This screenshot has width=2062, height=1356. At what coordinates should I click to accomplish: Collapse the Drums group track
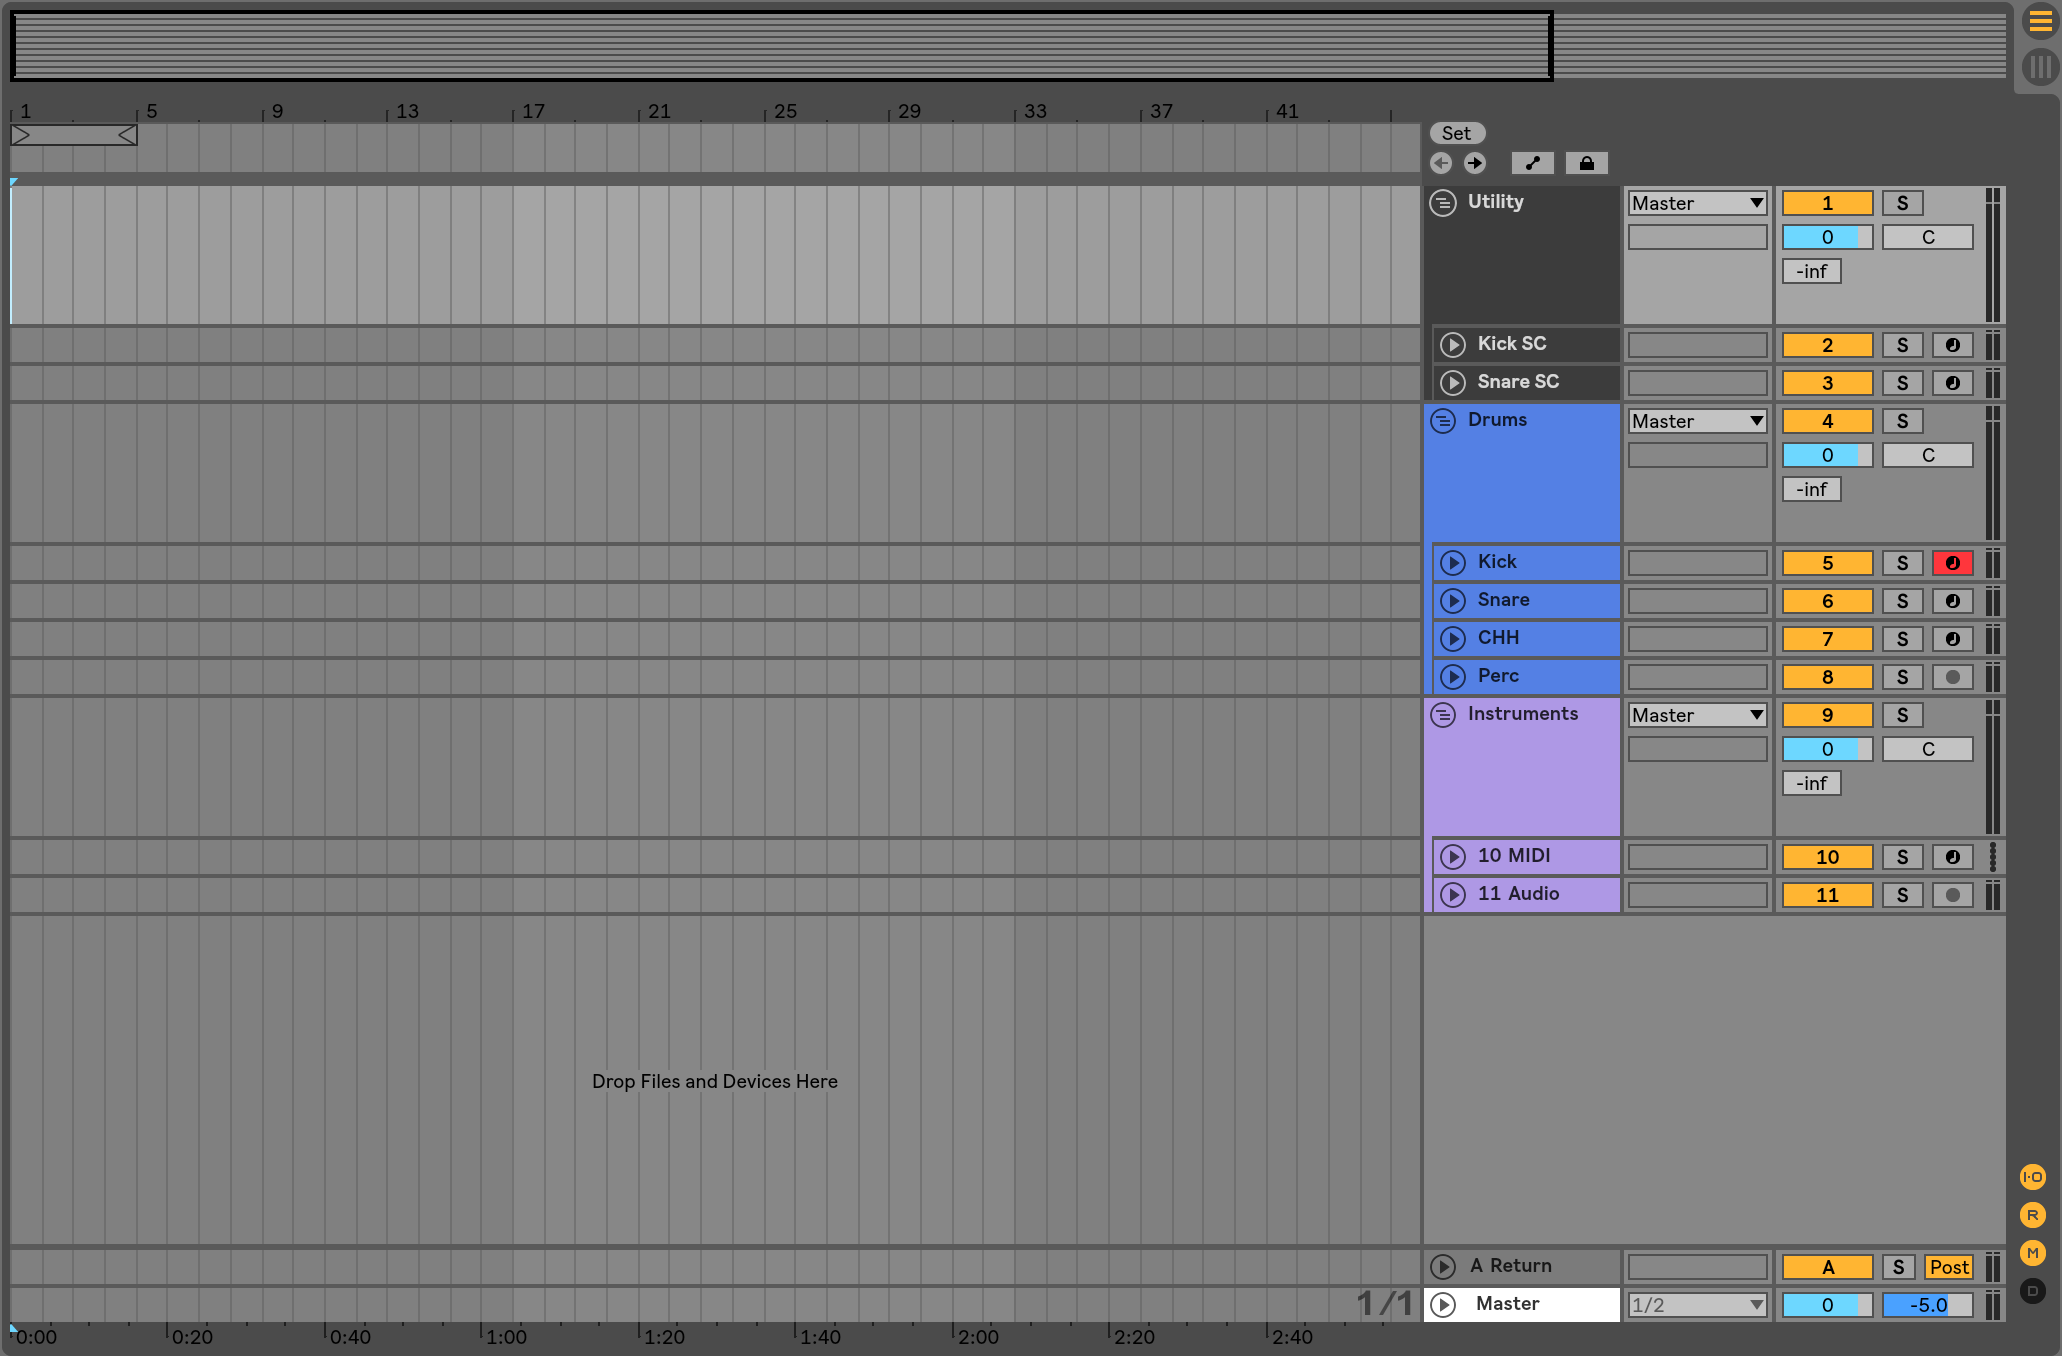click(1443, 421)
